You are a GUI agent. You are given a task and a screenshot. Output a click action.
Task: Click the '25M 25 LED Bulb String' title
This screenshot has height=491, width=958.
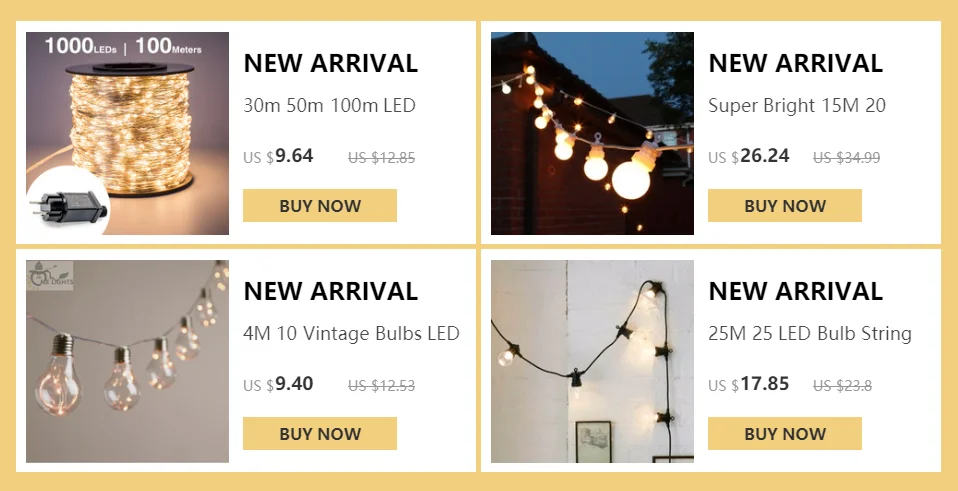(810, 333)
